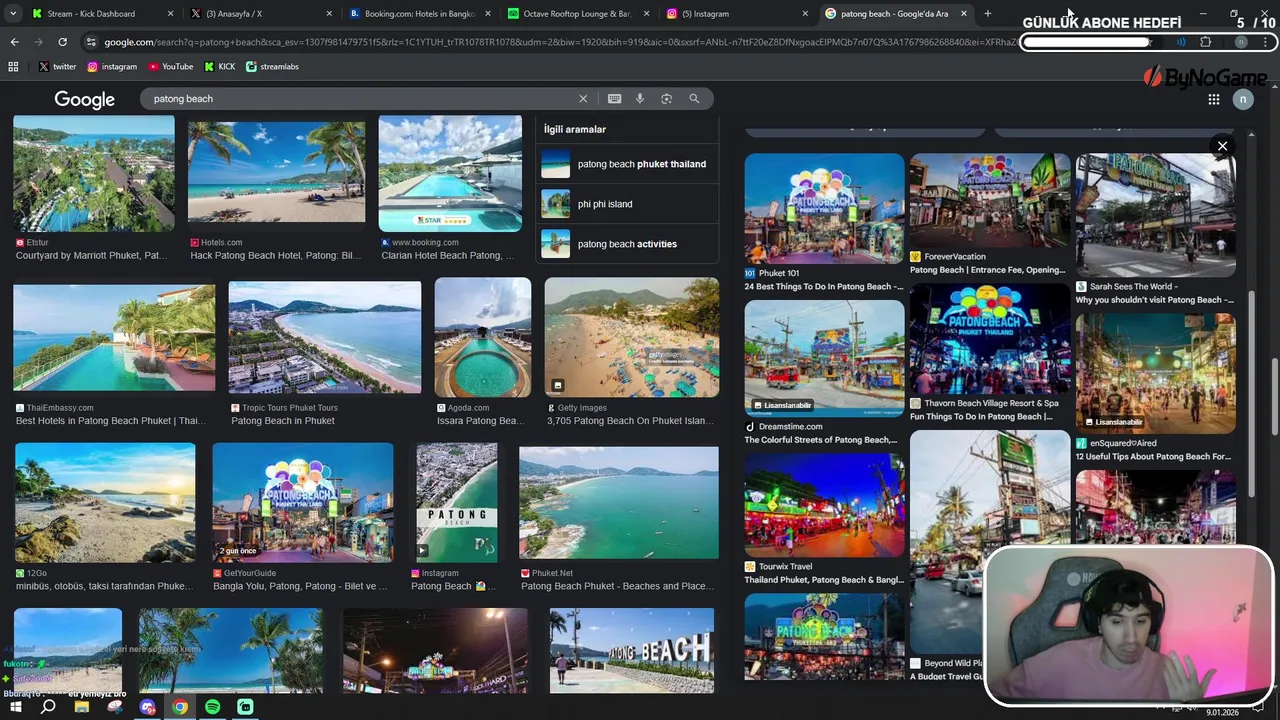Open File Explorer from the taskbar
Viewport: 1280px width, 720px height.
coord(82,707)
